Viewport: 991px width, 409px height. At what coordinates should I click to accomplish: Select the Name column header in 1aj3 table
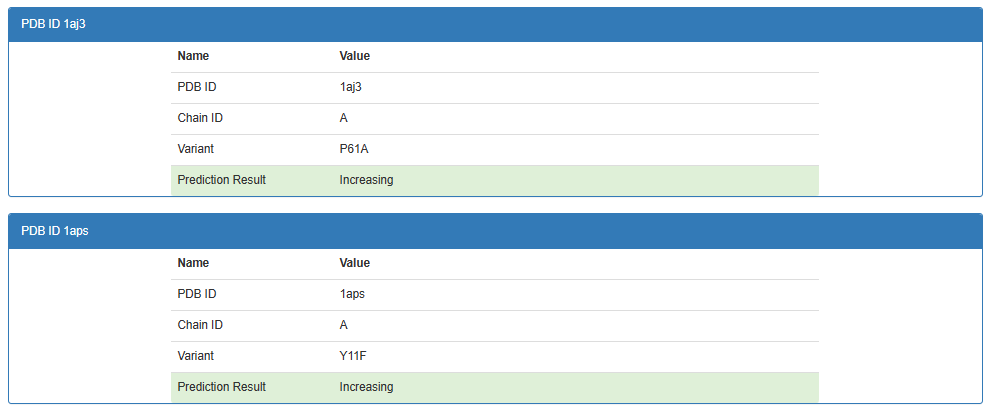pyautogui.click(x=193, y=56)
